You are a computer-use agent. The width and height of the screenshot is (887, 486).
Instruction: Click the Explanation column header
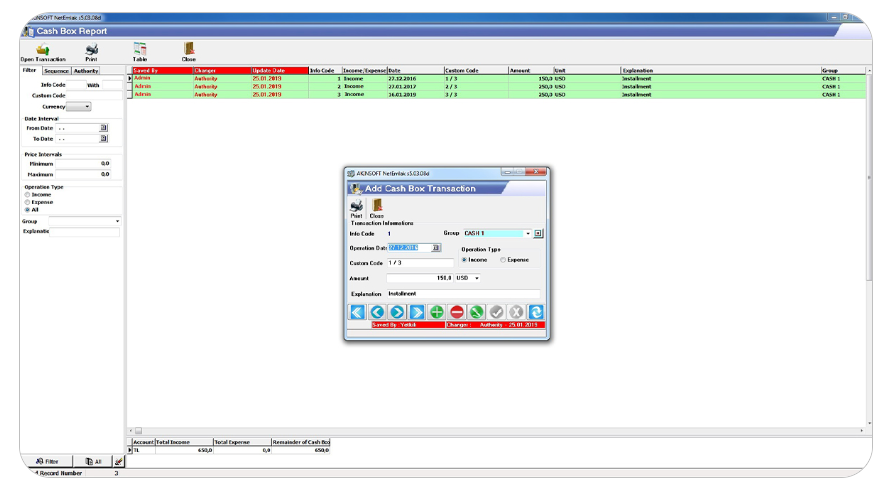pos(721,70)
